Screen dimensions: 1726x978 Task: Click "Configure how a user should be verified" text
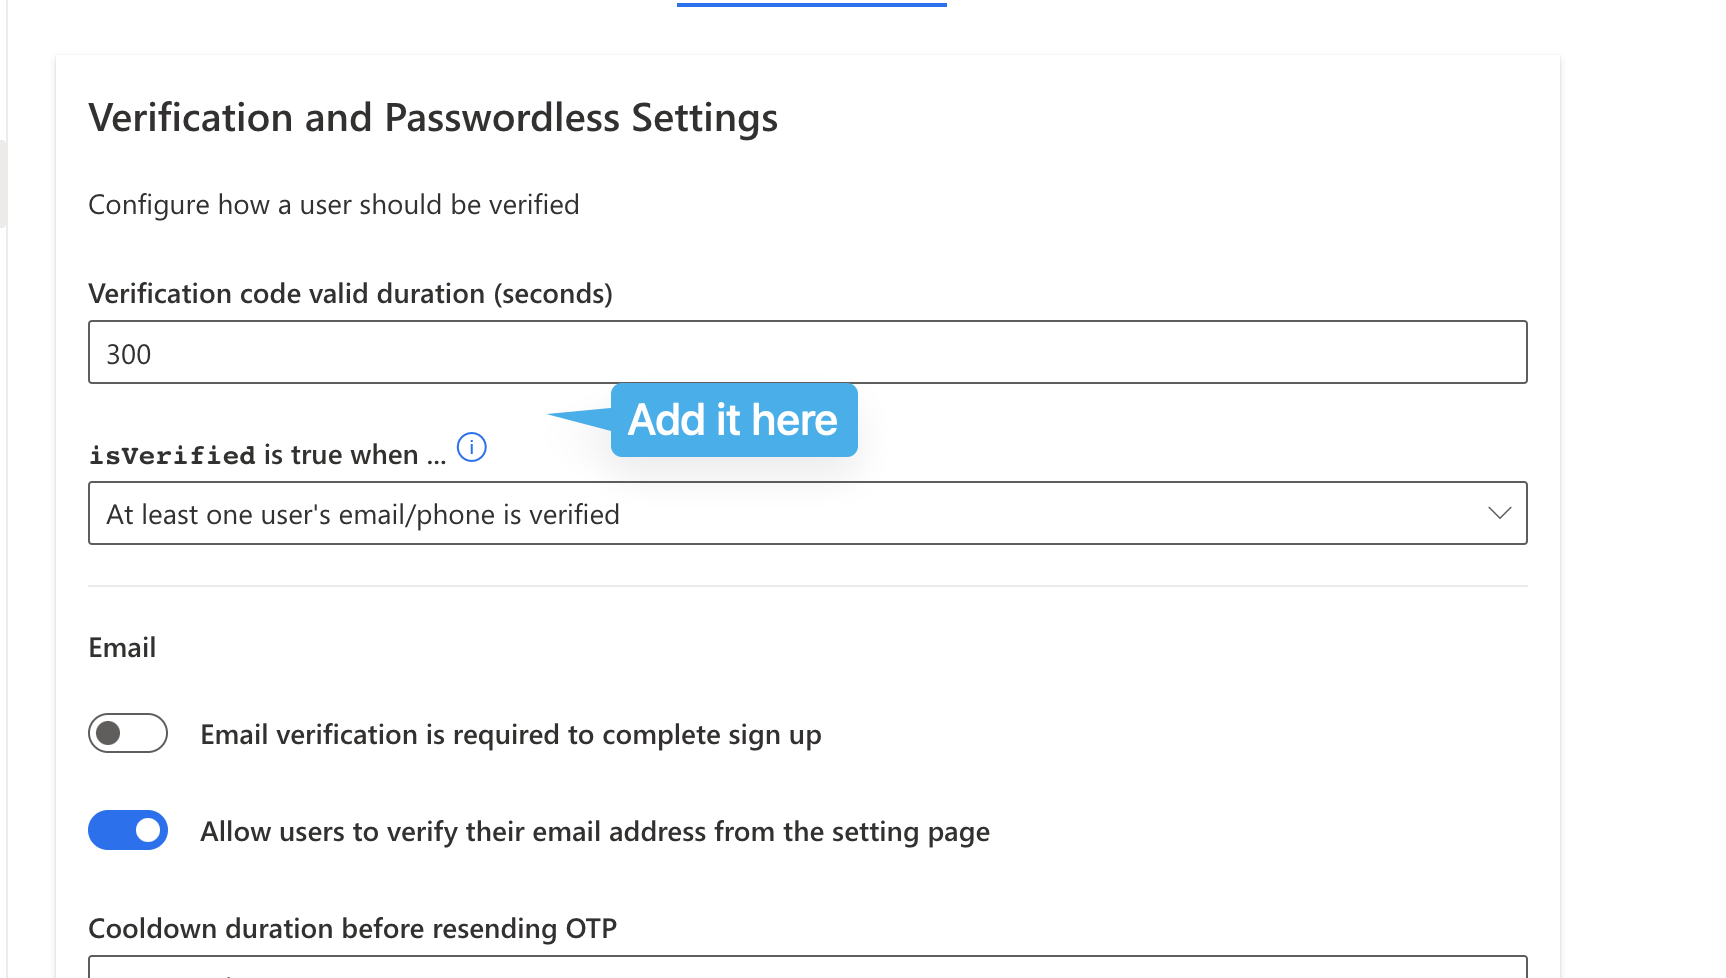[x=334, y=204]
